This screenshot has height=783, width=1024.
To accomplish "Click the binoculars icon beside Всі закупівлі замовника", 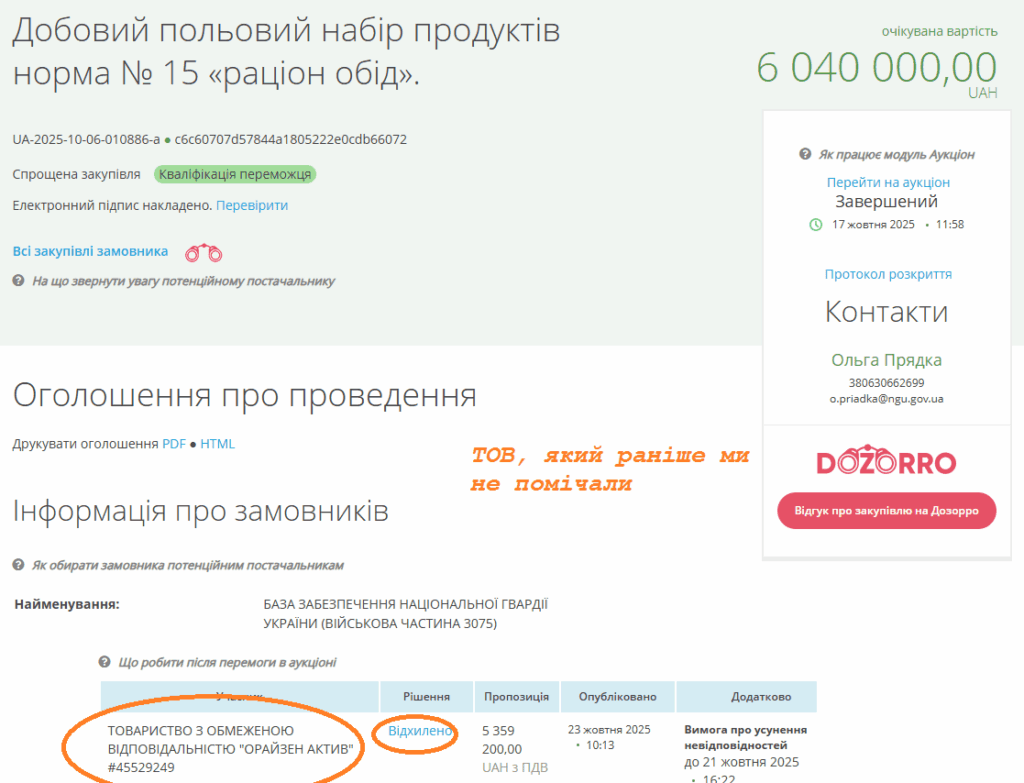I will [204, 252].
